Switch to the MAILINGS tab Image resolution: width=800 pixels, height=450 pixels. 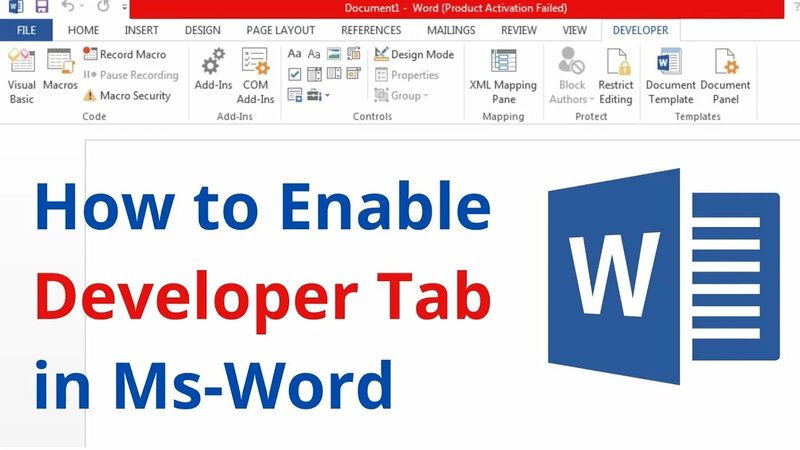click(x=451, y=30)
